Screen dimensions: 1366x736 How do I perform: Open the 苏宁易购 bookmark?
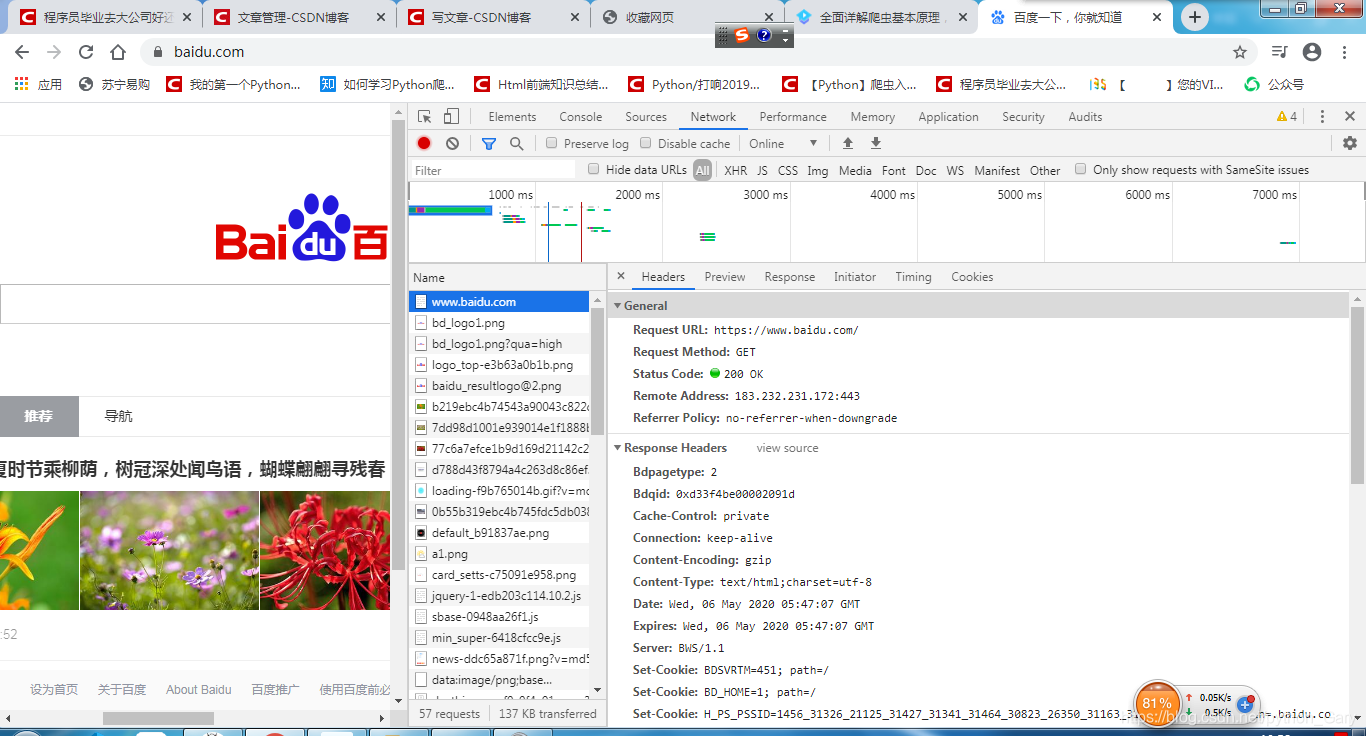(114, 84)
